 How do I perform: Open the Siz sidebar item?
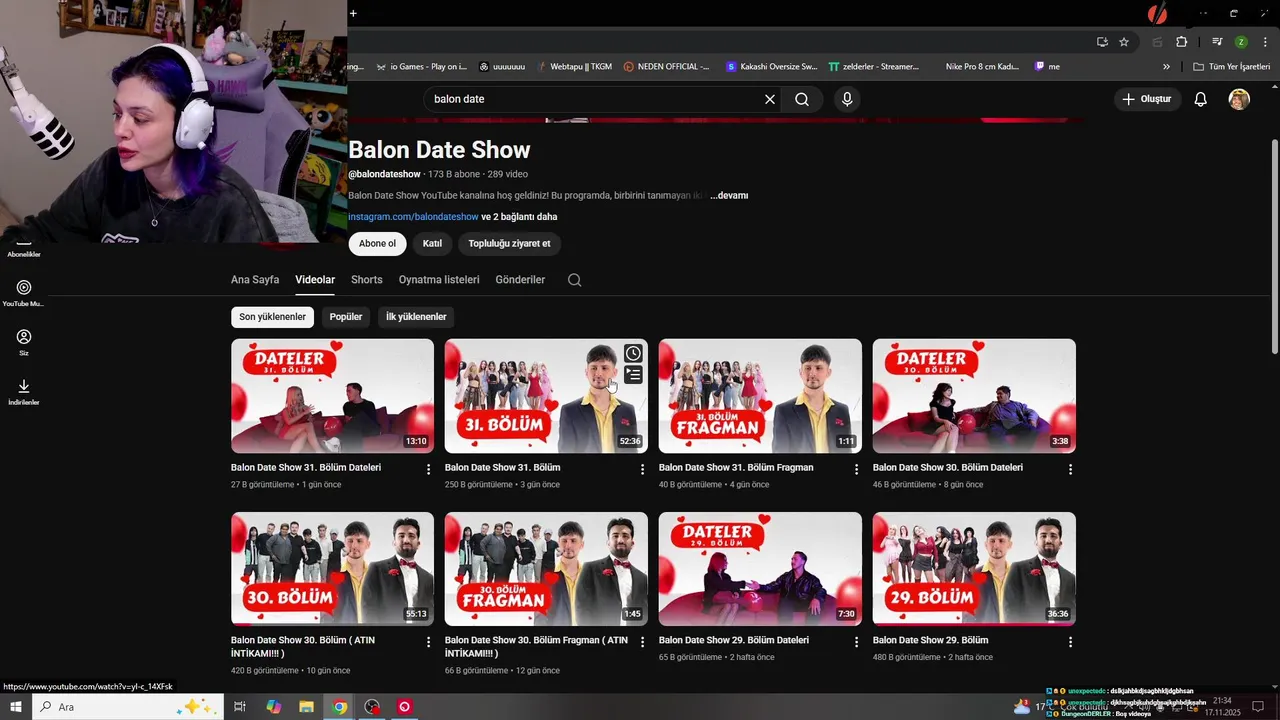tap(24, 342)
